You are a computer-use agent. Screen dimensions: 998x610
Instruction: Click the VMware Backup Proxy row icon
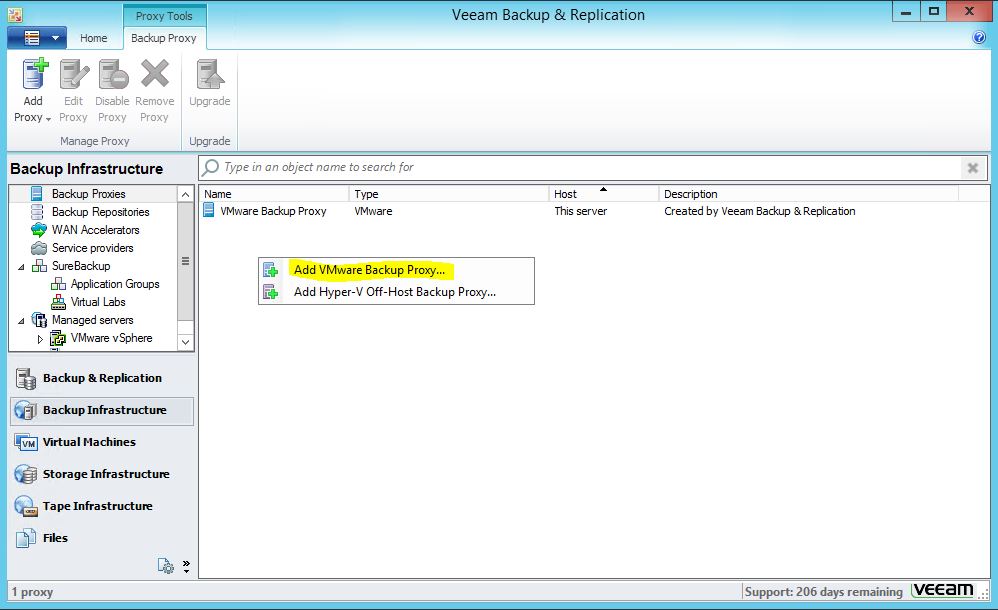(x=209, y=210)
